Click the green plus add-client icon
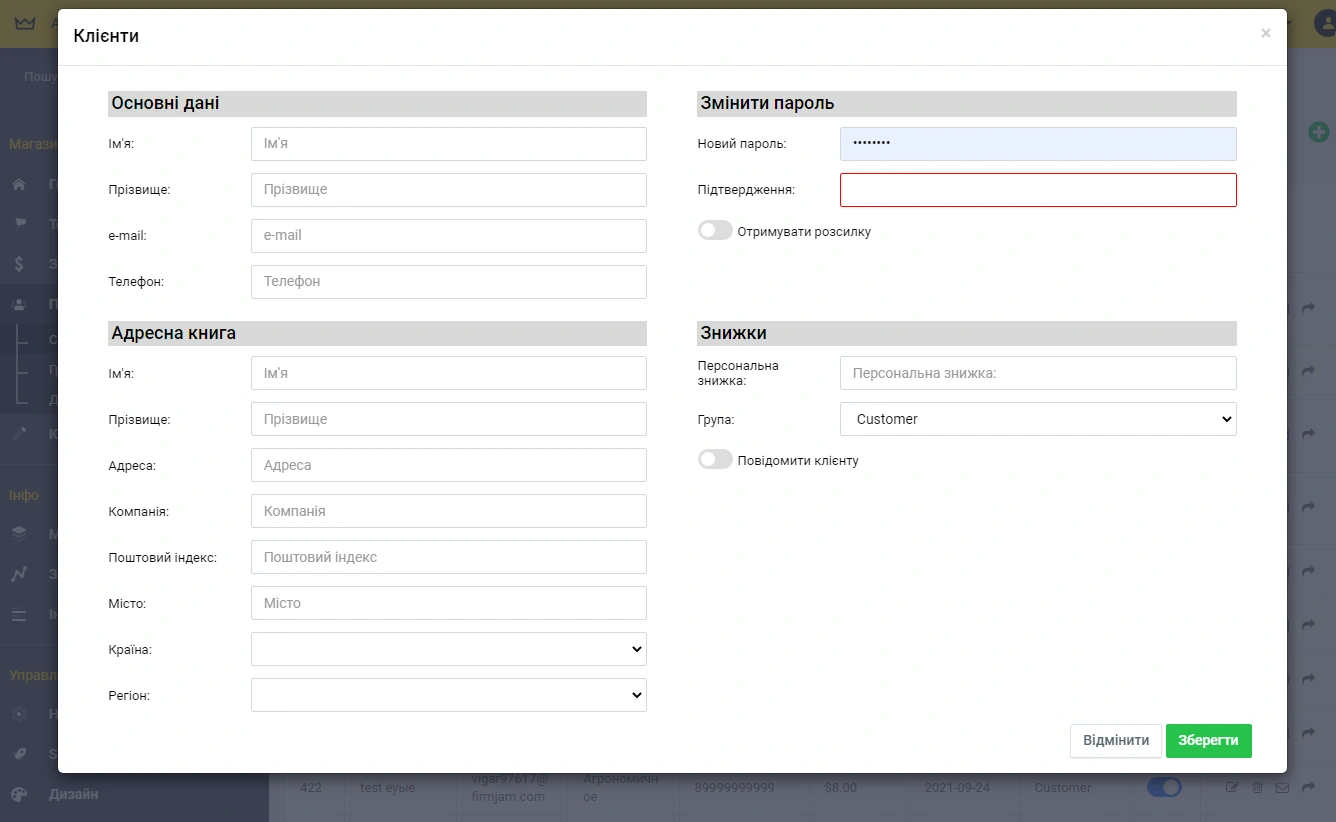 [x=1318, y=132]
